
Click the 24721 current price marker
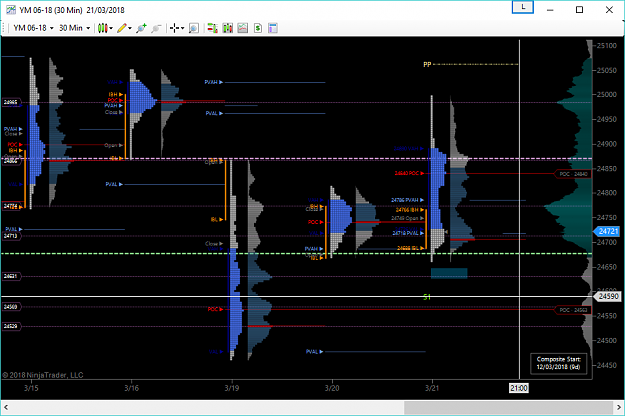click(x=607, y=232)
